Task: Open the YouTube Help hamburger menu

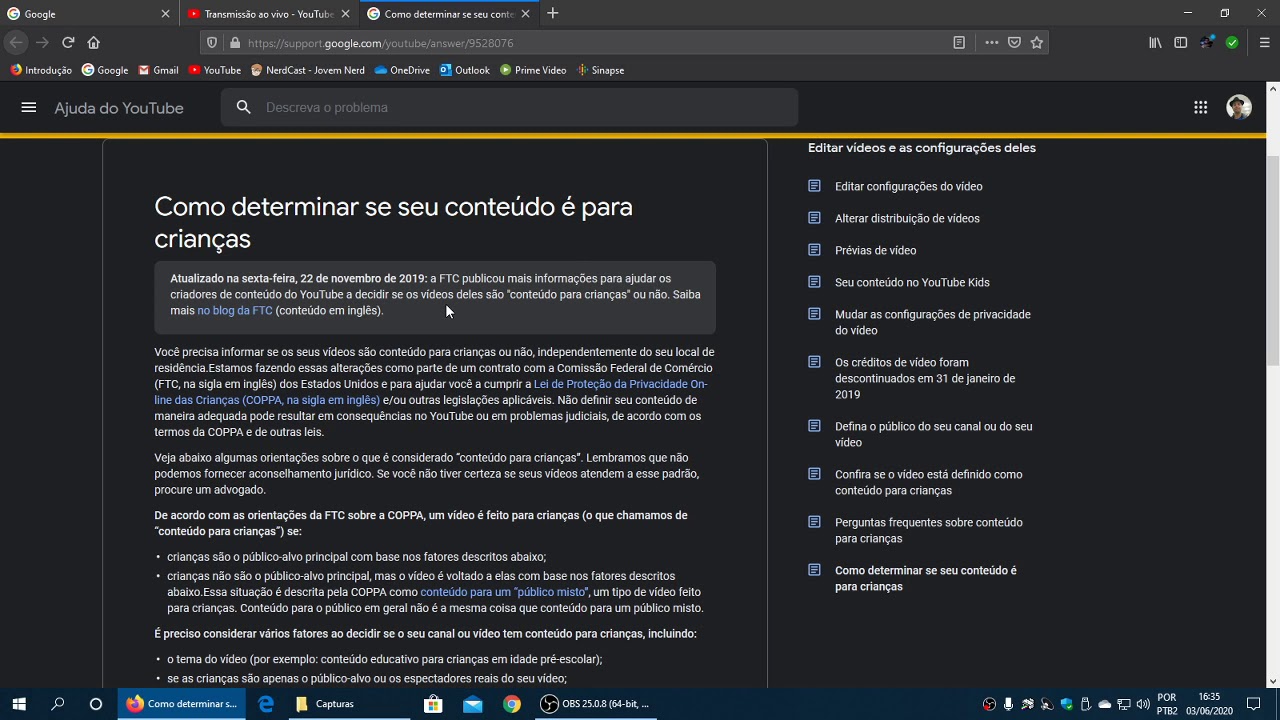Action: [x=28, y=107]
